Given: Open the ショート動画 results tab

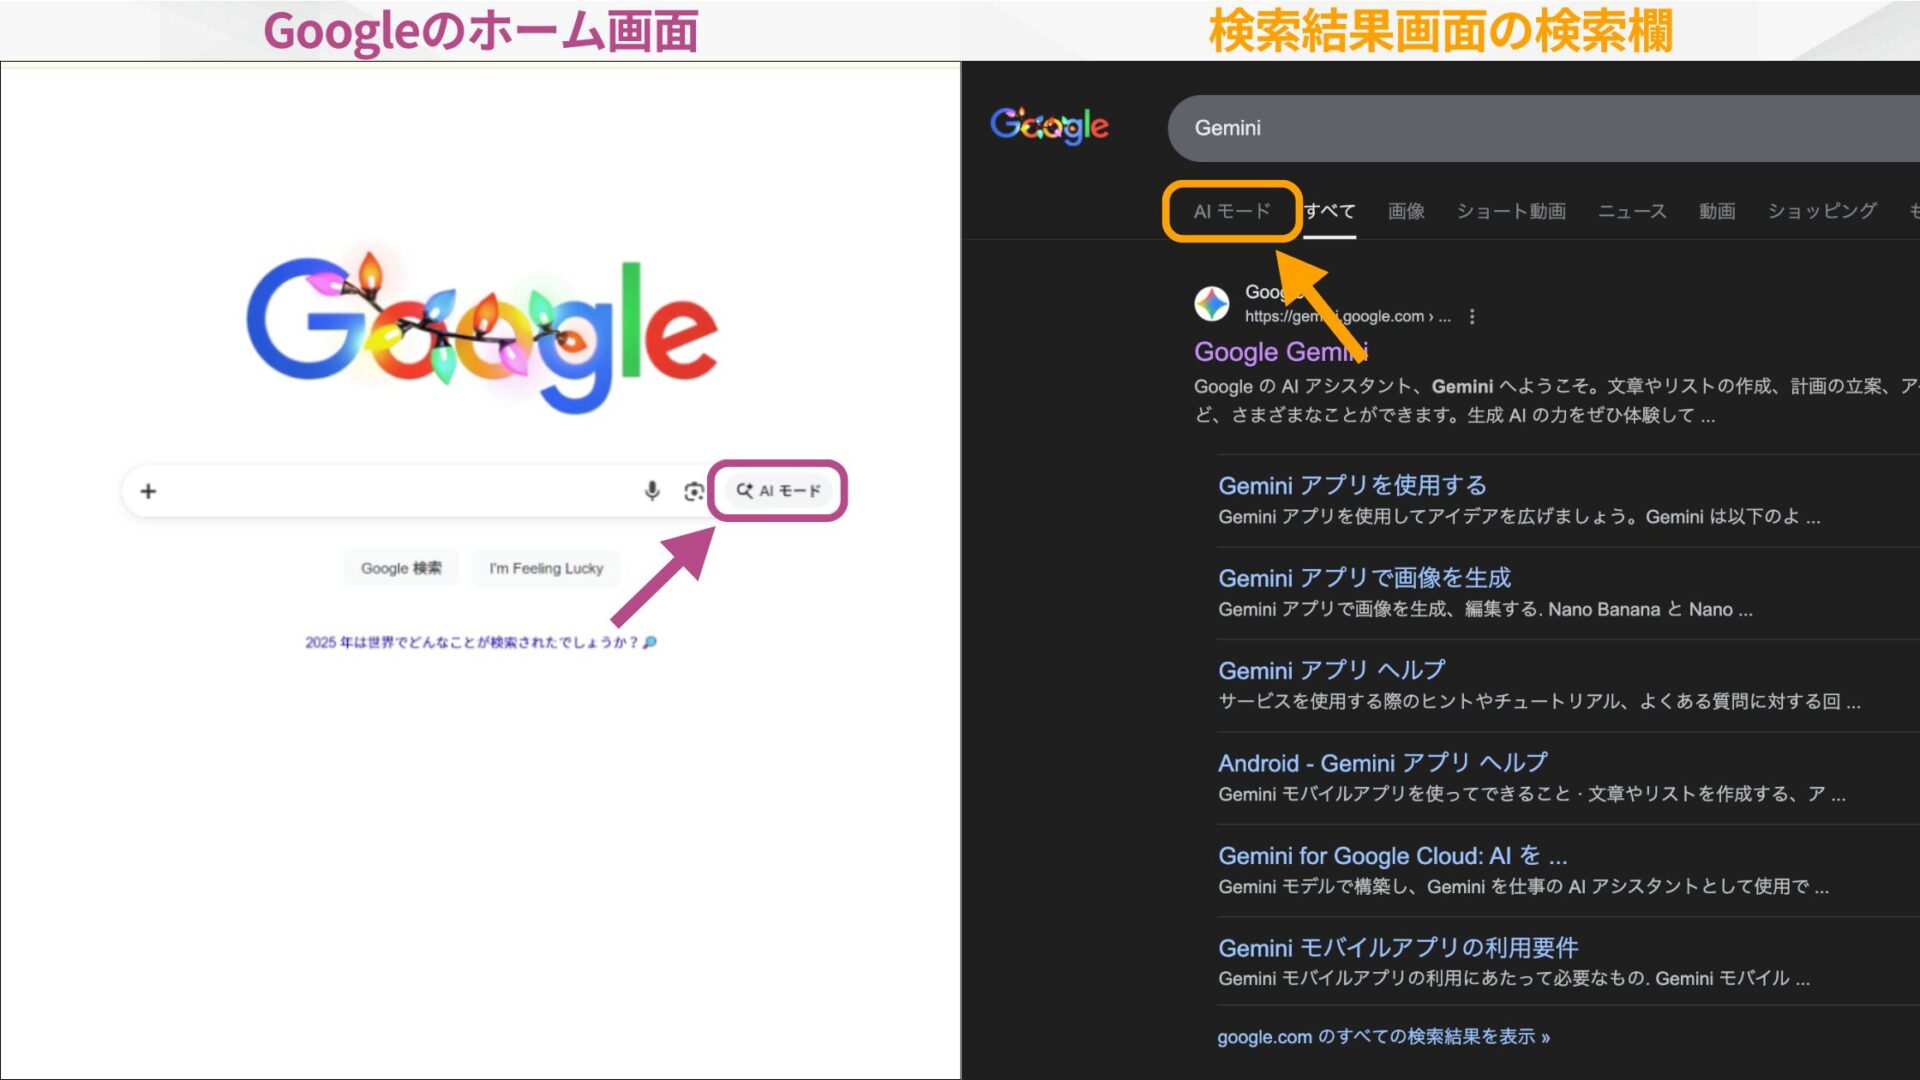Looking at the screenshot, I should [1512, 211].
